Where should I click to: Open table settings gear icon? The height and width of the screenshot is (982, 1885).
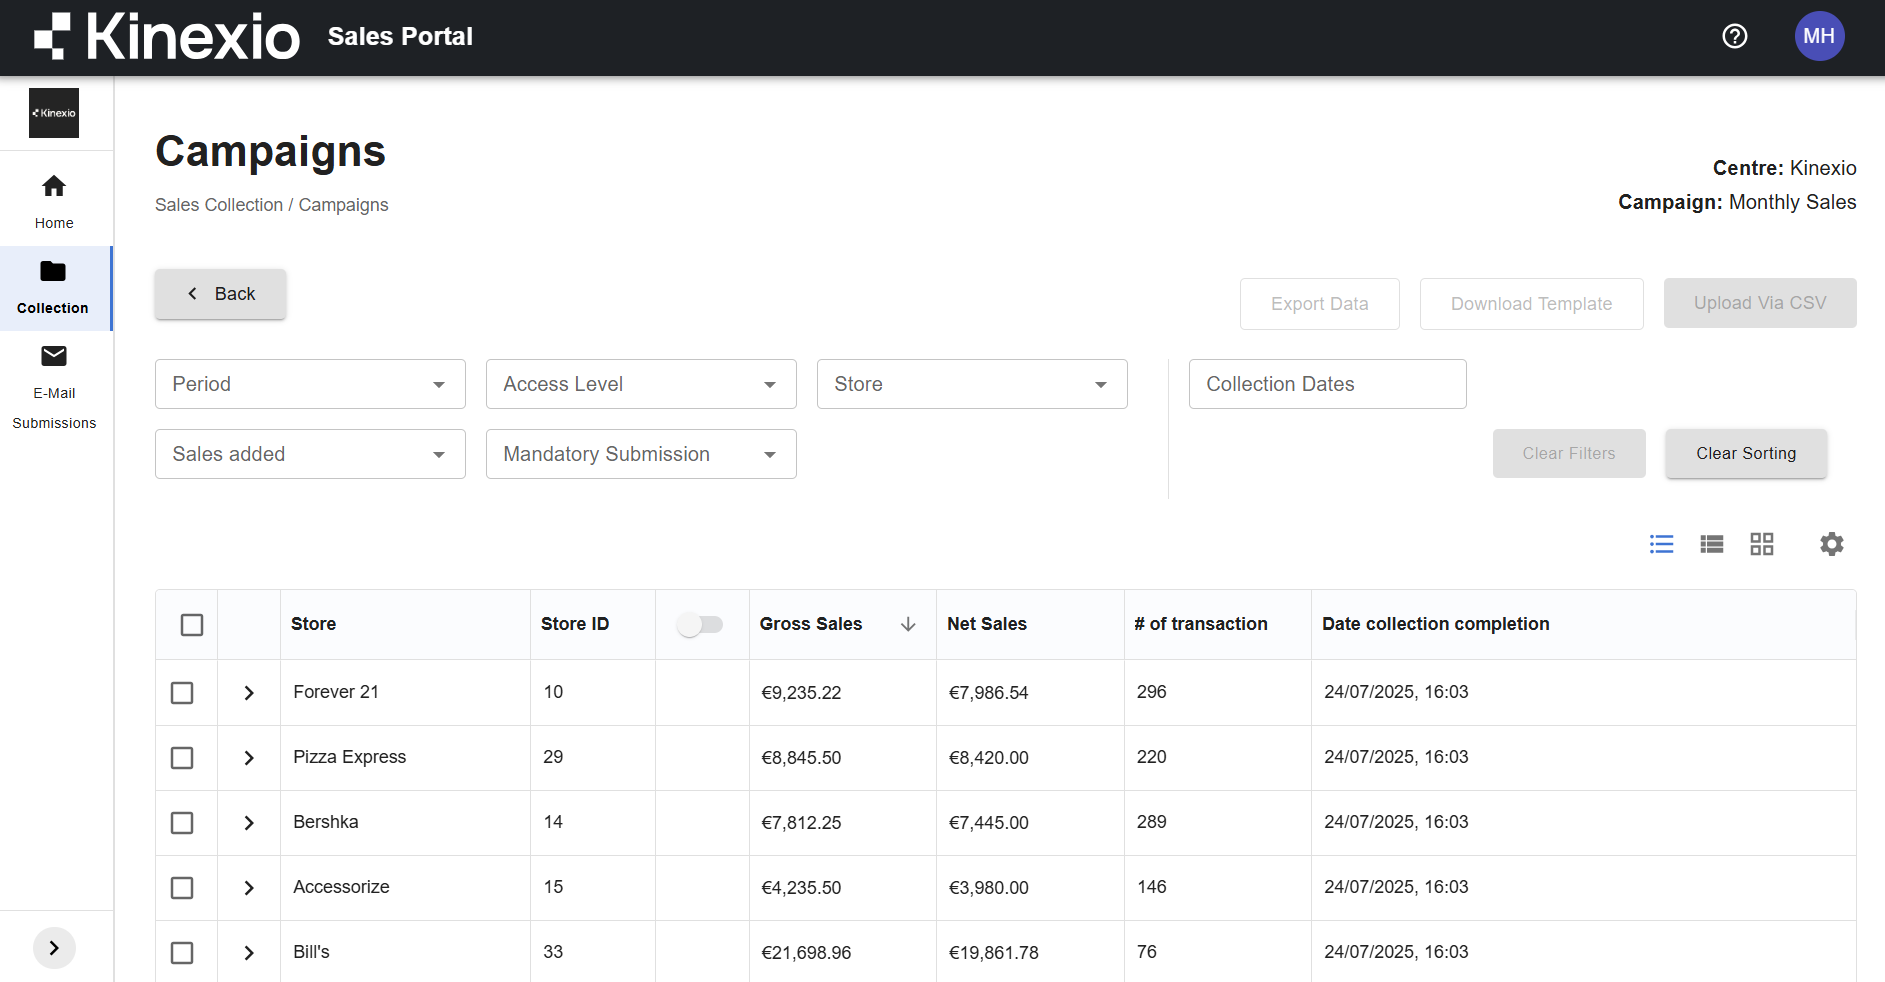click(x=1831, y=544)
